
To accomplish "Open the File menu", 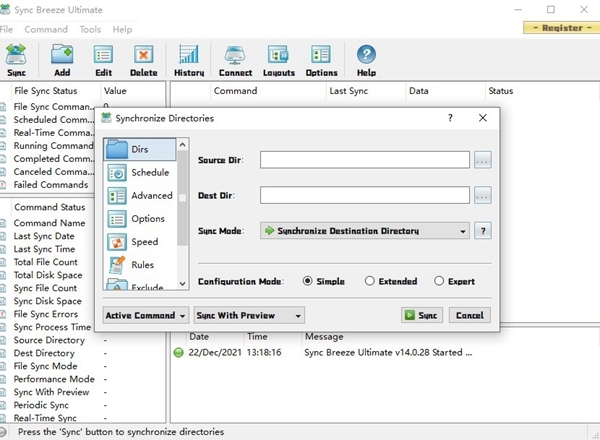I will (x=6, y=29).
